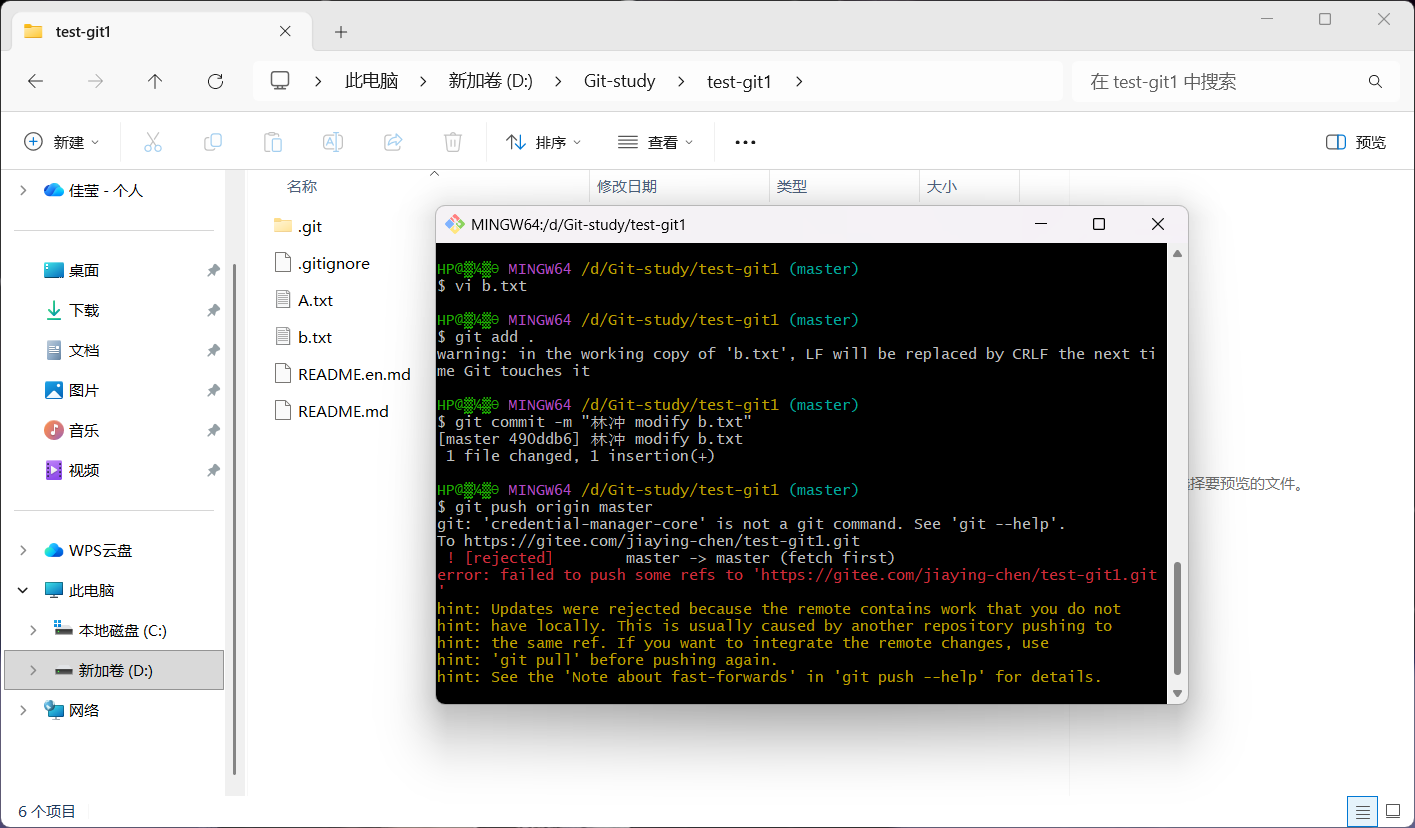Close the MINGW64 terminal window
Viewport: 1415px width, 828px height.
pos(1158,224)
